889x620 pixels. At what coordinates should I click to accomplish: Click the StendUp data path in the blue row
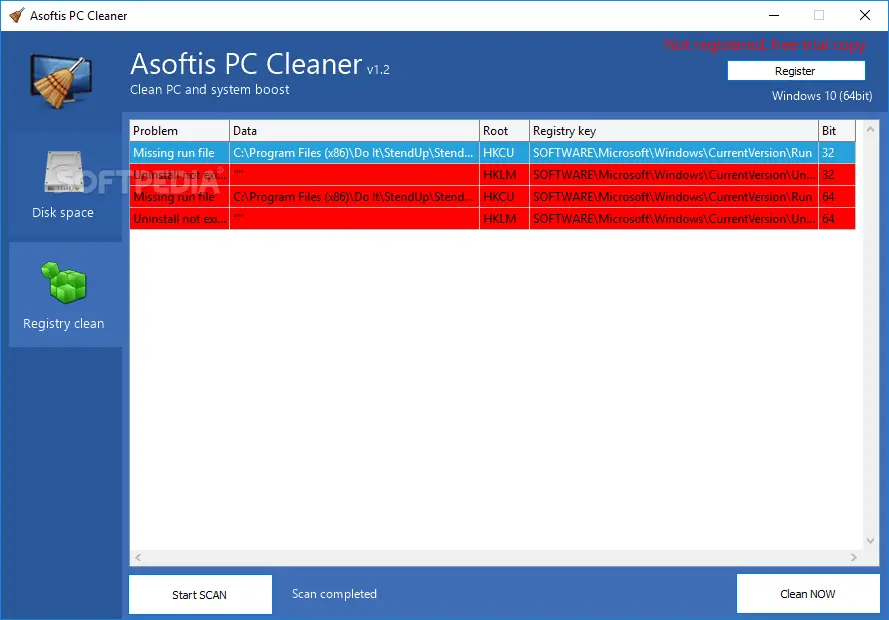click(354, 153)
